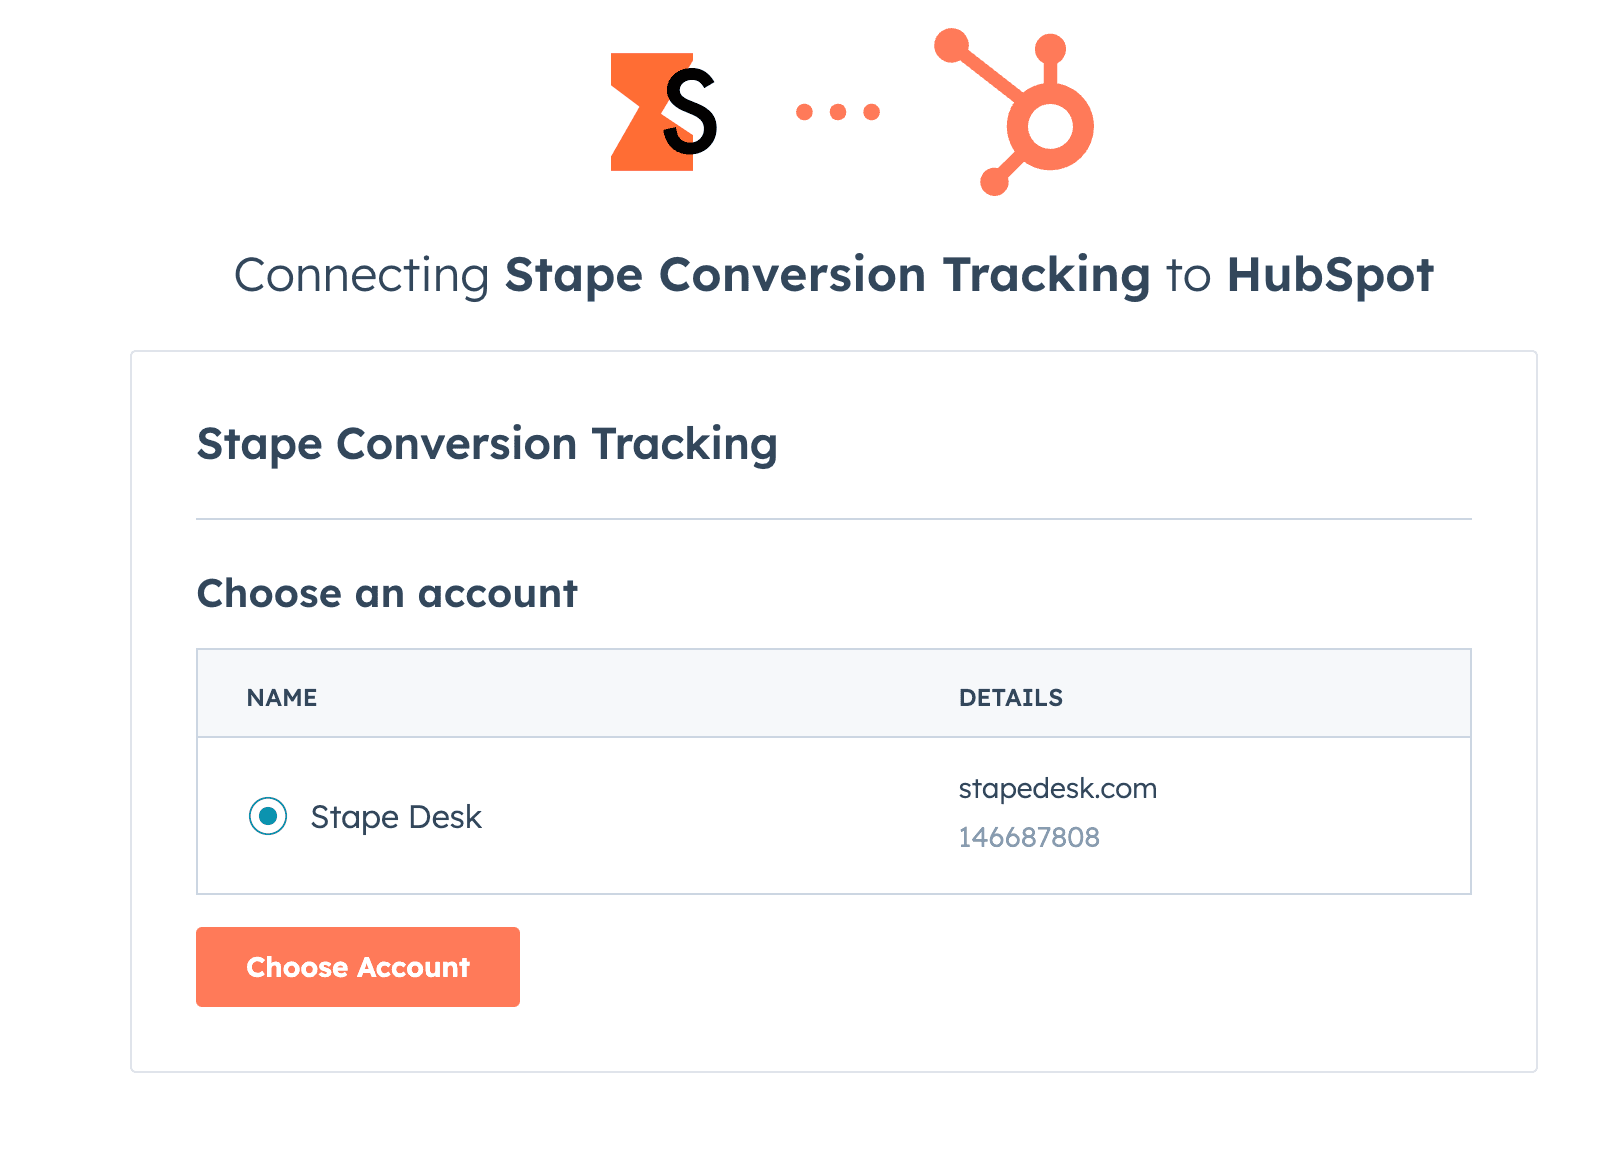This screenshot has height=1162, width=1624.
Task: Click the first orange connecting dot
Action: tap(804, 112)
